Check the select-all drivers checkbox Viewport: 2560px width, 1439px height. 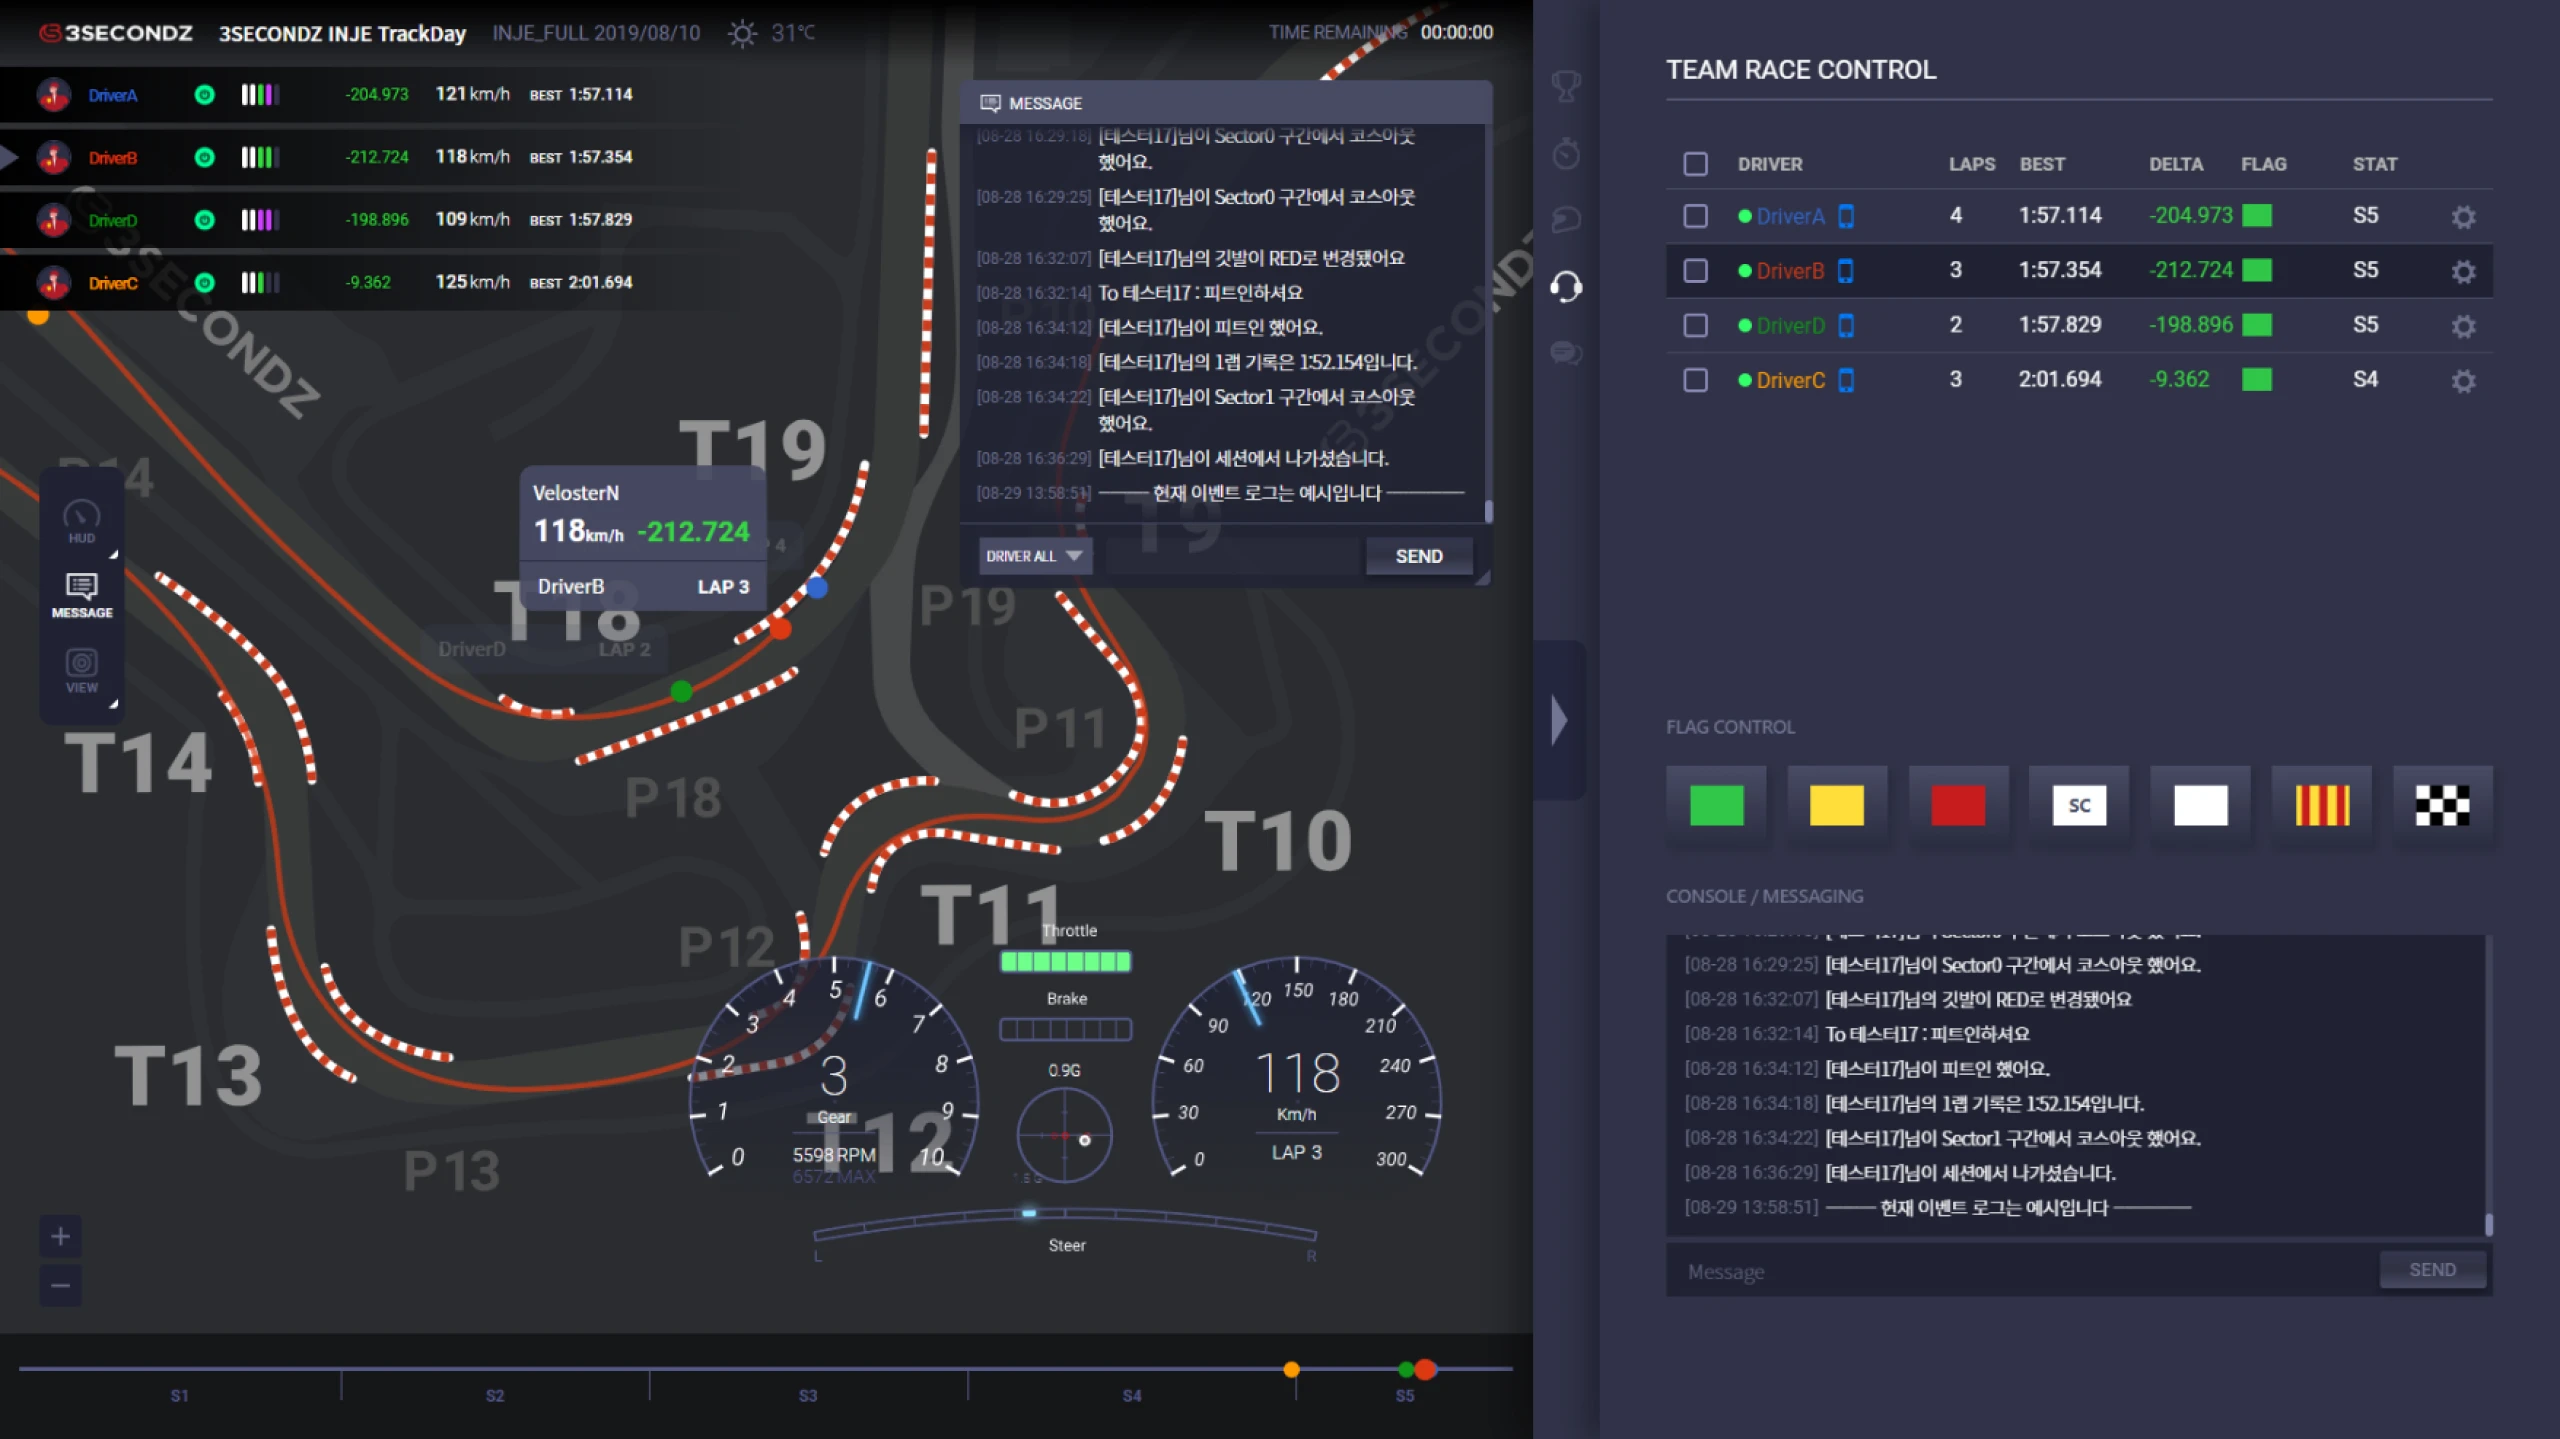(x=1695, y=164)
